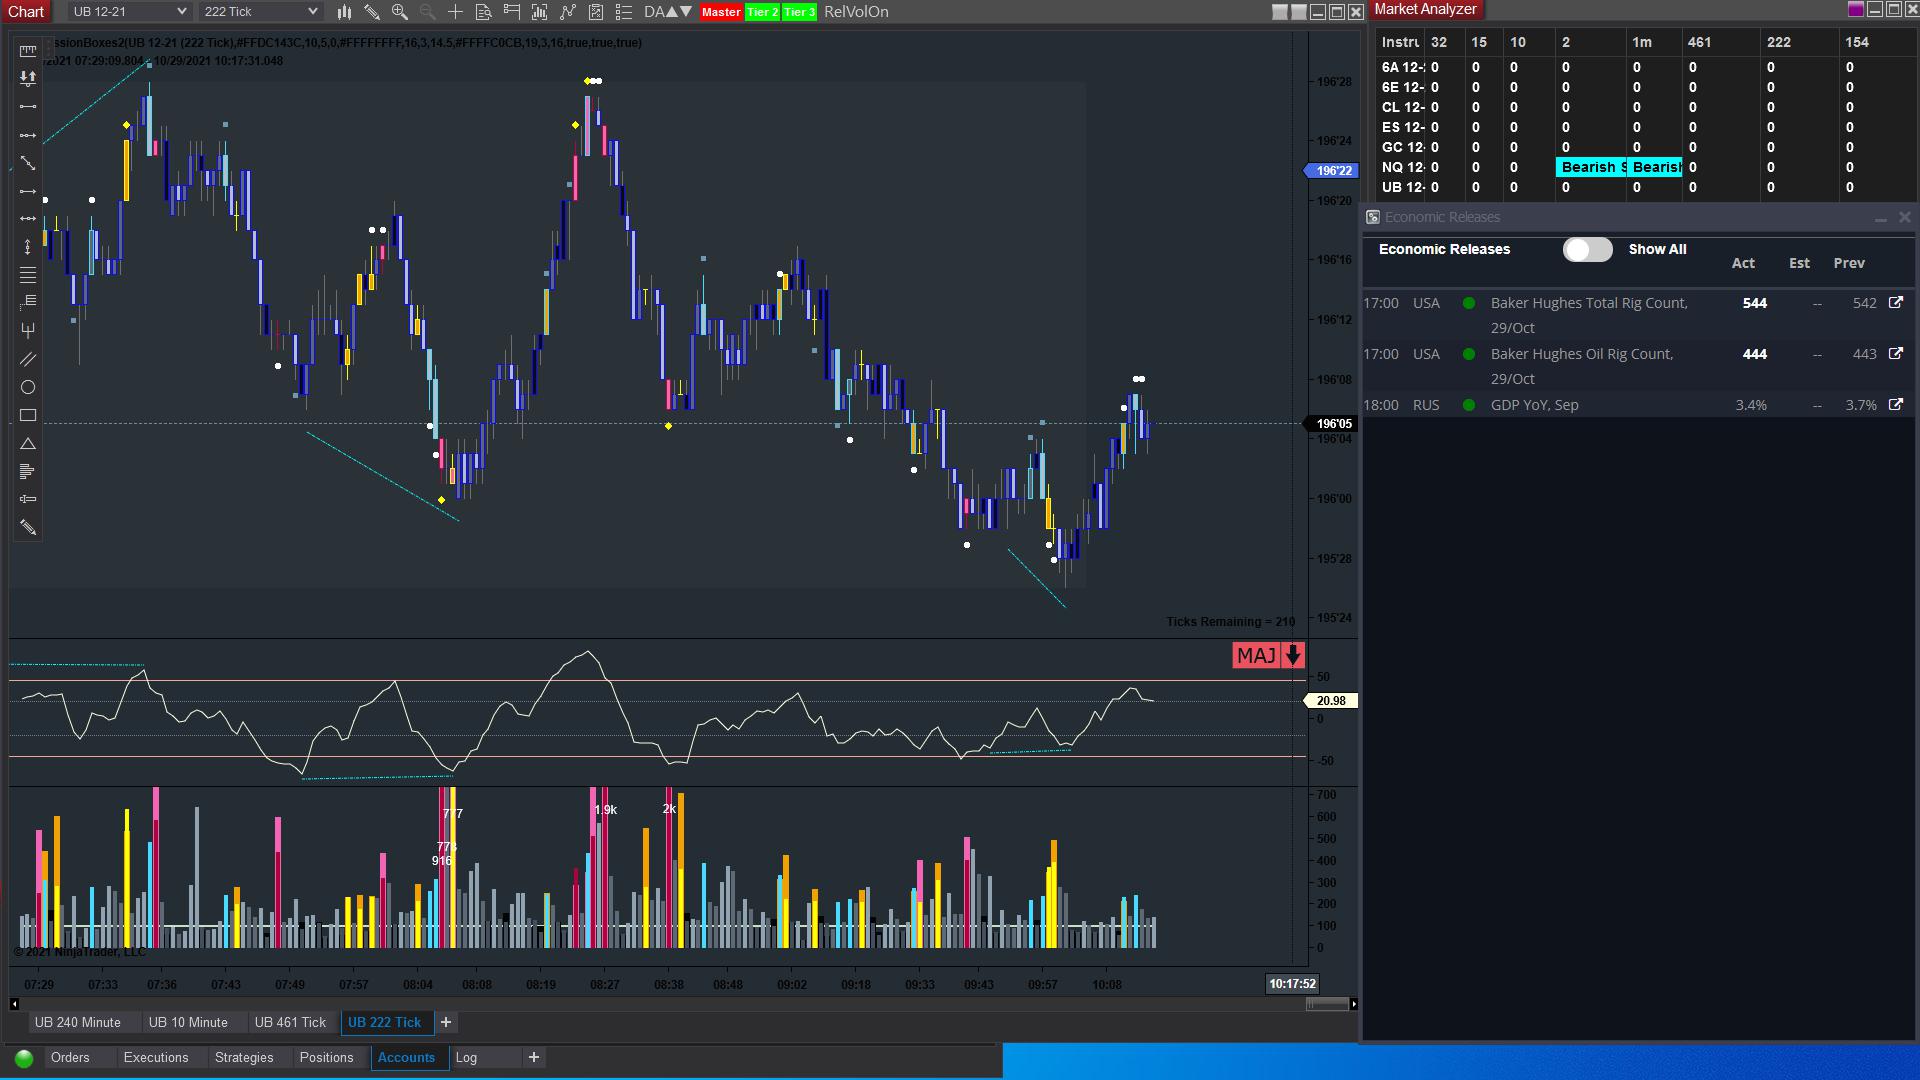Select the diagonal Extended Line tool
1920x1080 pixels.
(x=28, y=163)
